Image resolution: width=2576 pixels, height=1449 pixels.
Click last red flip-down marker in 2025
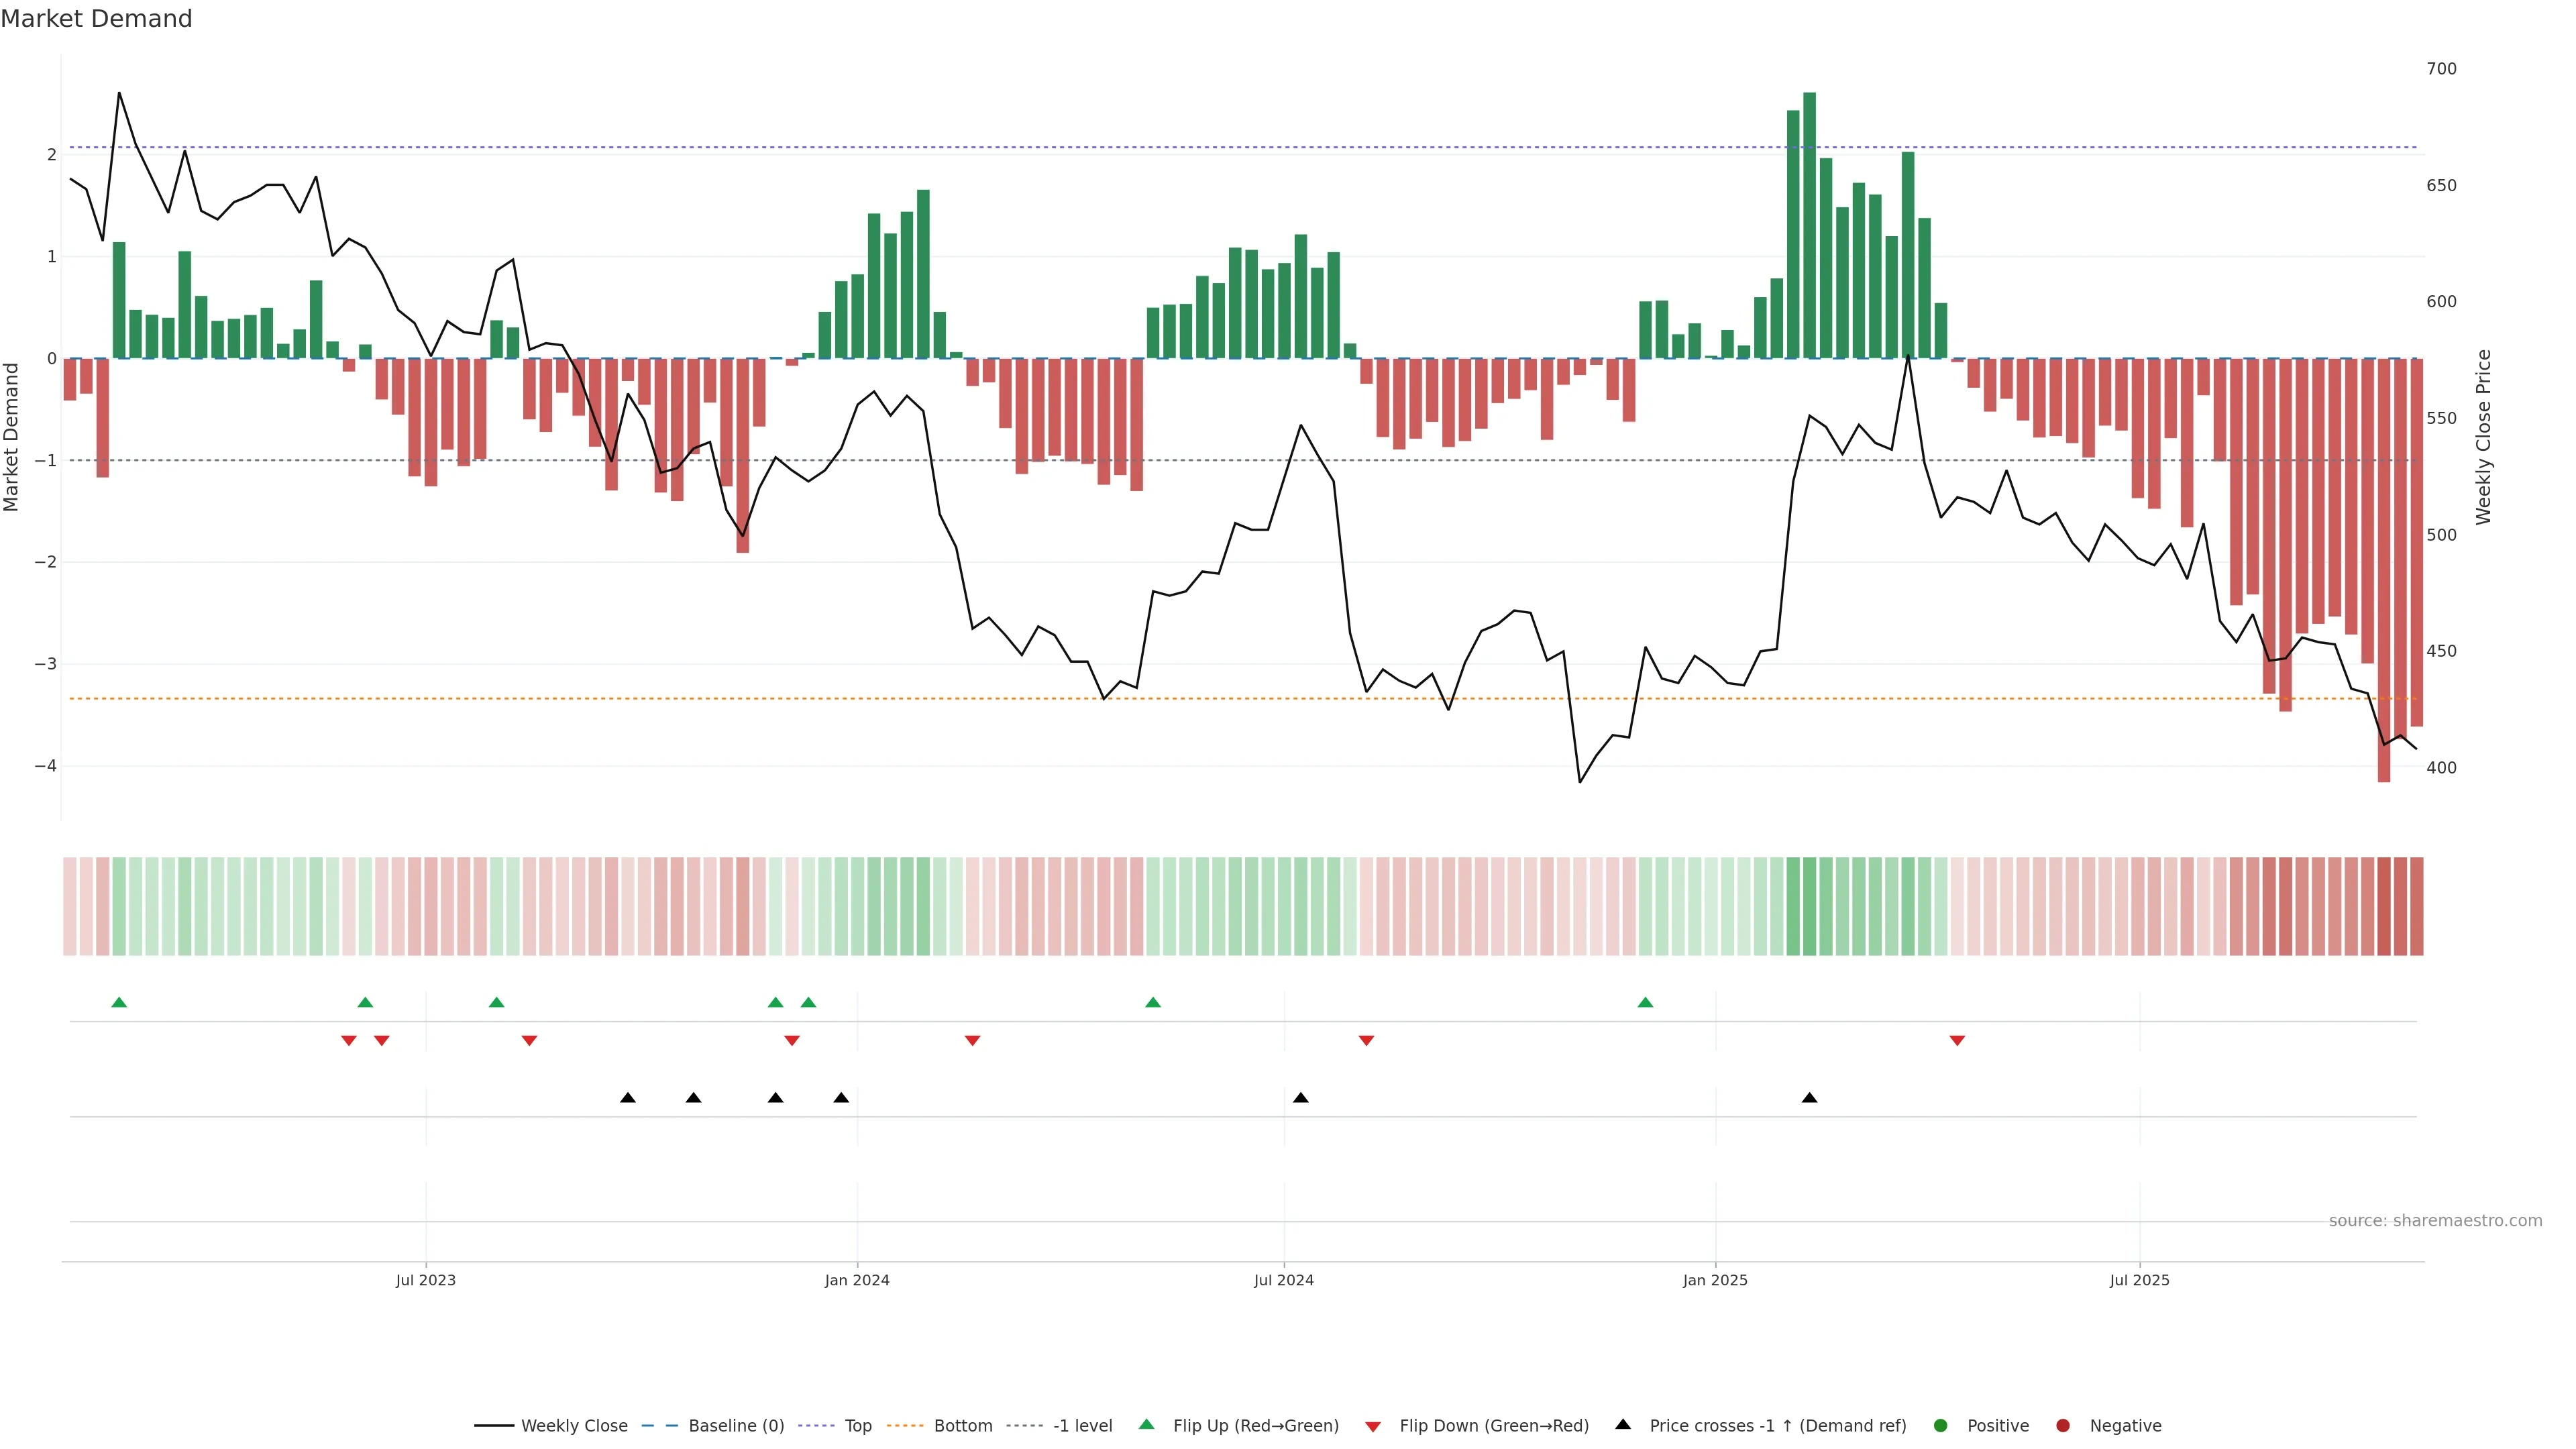(1957, 1041)
